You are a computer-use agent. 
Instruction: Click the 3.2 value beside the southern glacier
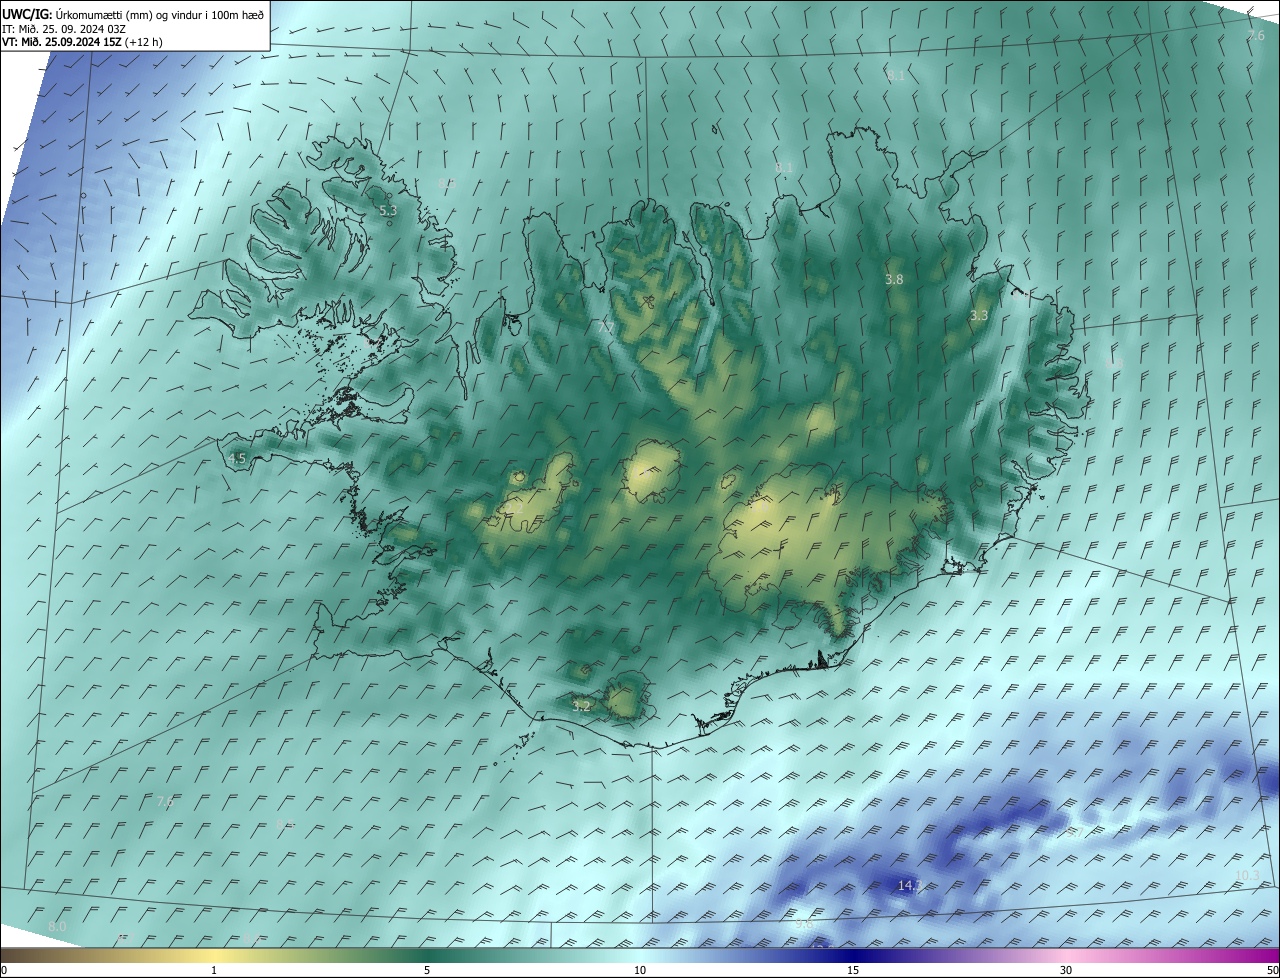[x=581, y=706]
